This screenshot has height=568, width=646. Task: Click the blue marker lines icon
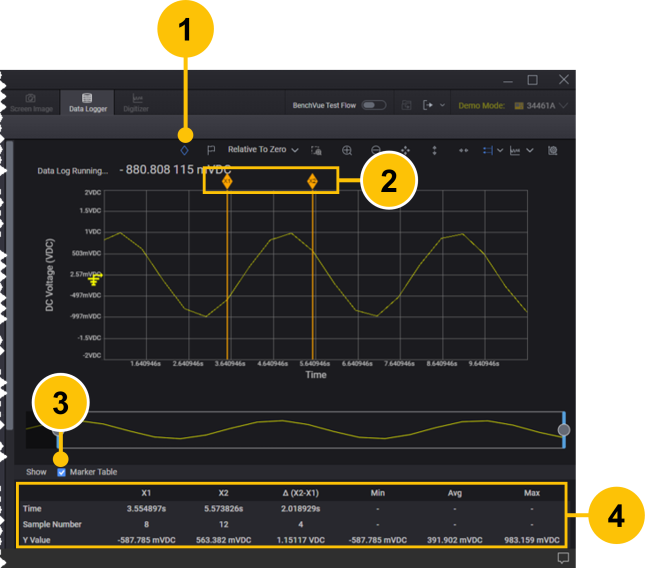pyautogui.click(x=488, y=150)
